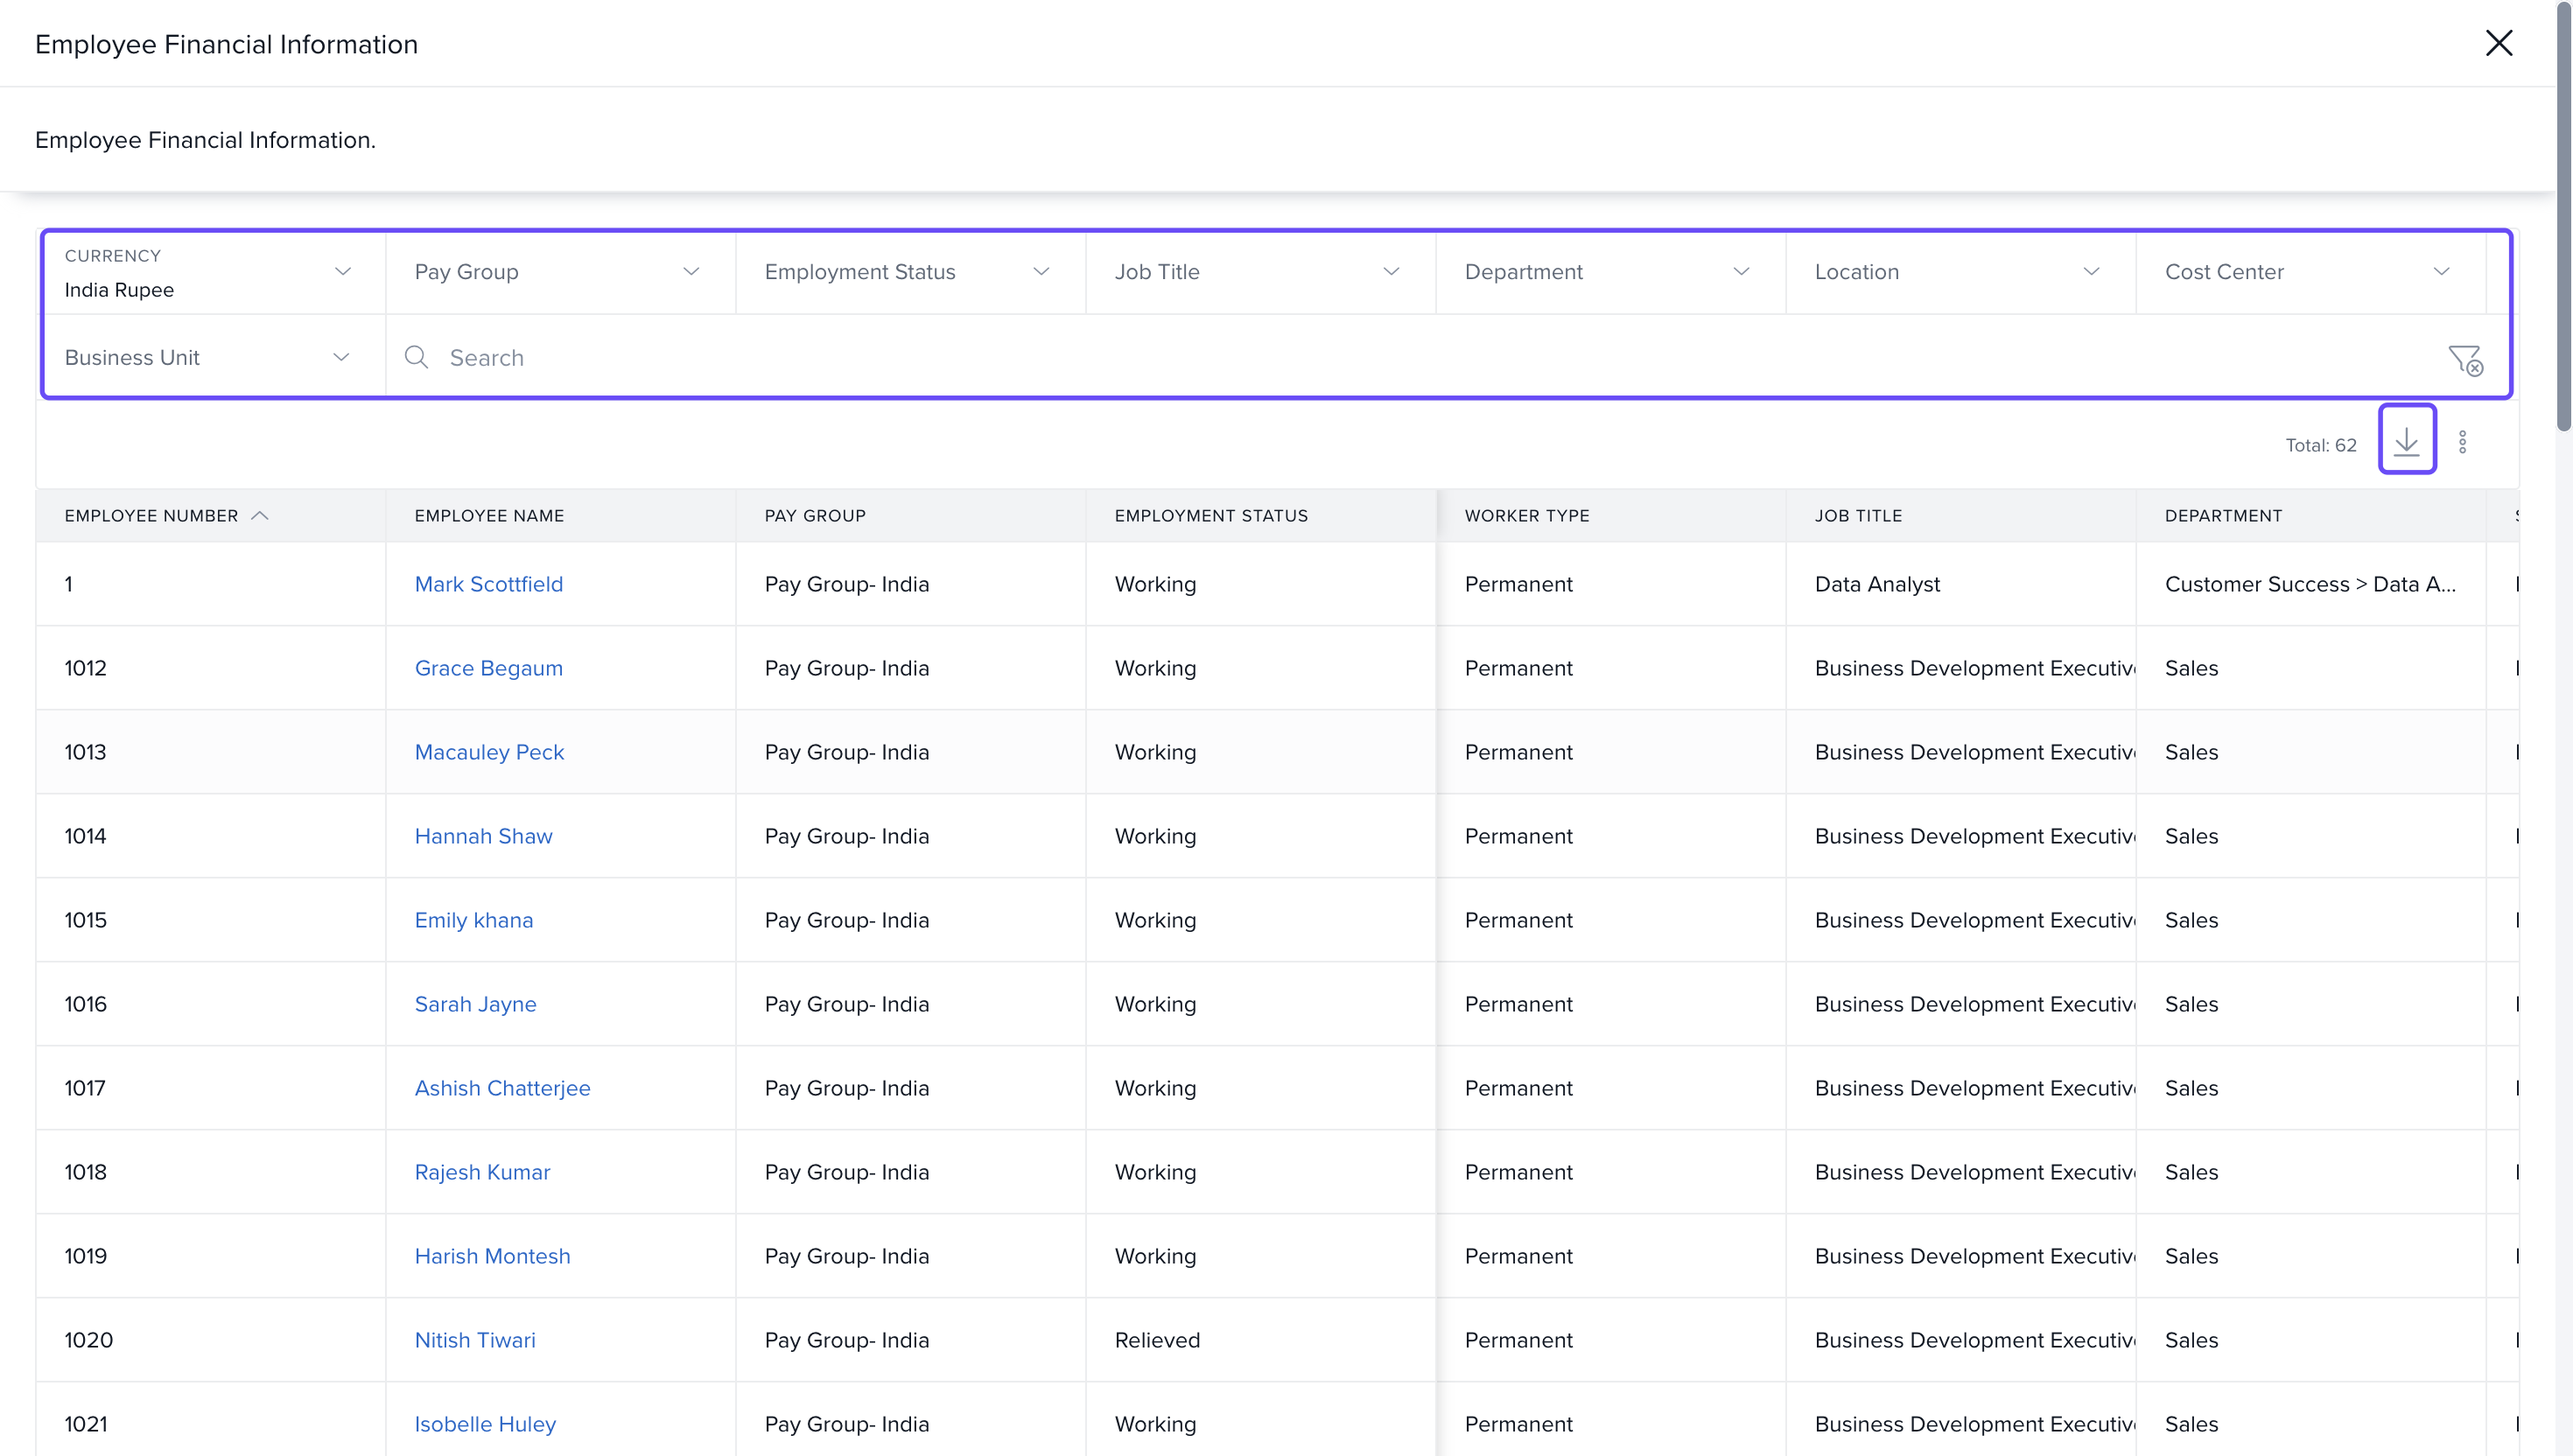Open the Currency dropdown
The height and width of the screenshot is (1456, 2573).
click(212, 273)
